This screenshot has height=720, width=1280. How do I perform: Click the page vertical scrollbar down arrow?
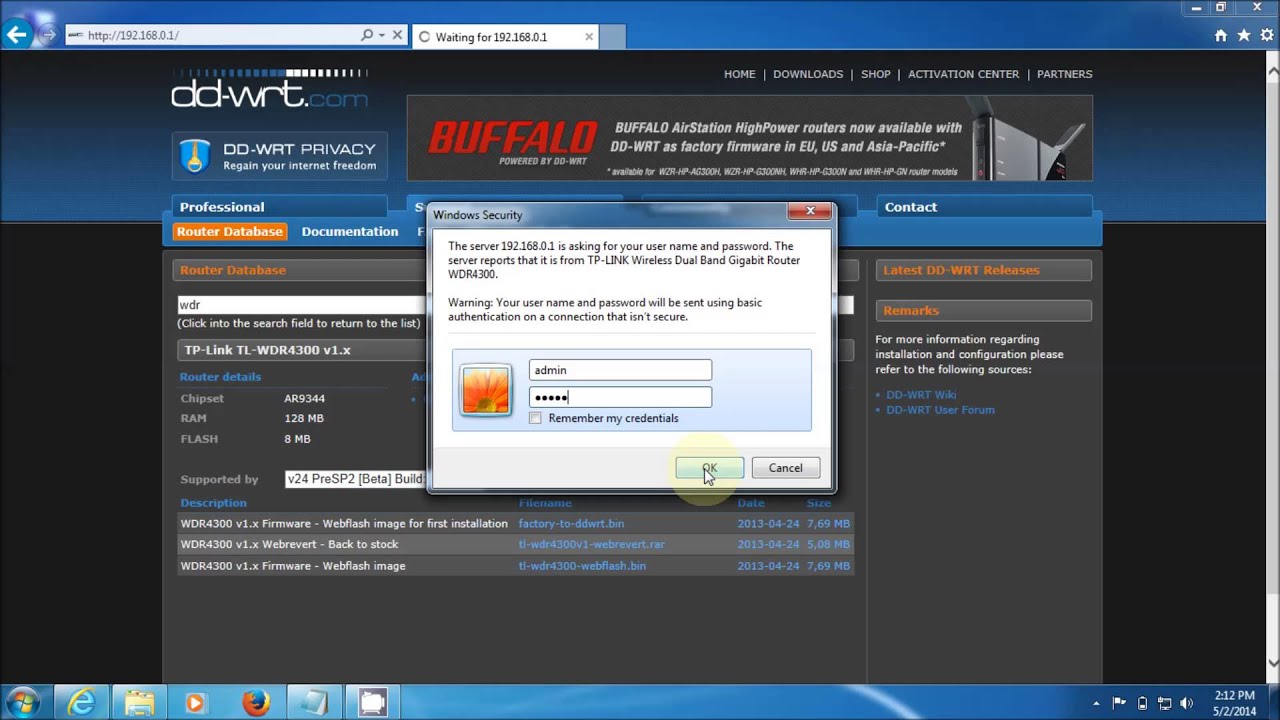point(1272,663)
